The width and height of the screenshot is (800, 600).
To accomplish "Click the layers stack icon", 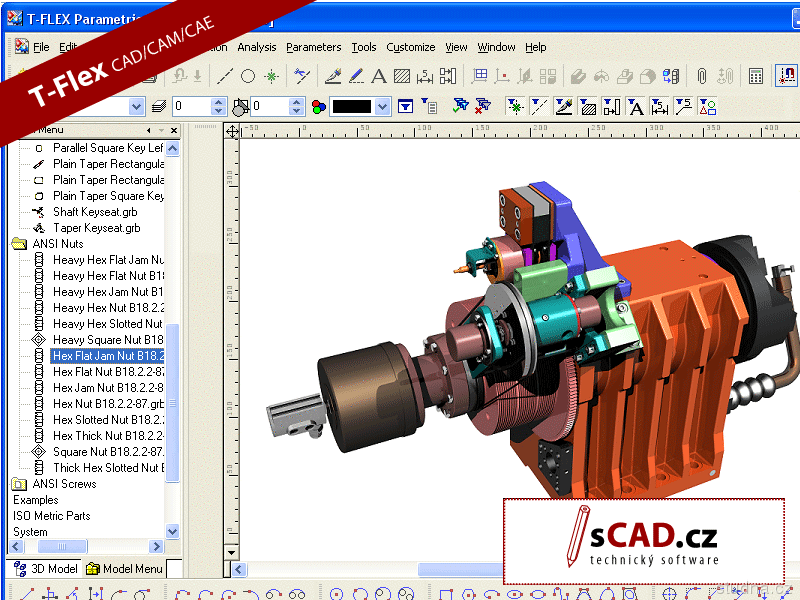I will pos(159,107).
